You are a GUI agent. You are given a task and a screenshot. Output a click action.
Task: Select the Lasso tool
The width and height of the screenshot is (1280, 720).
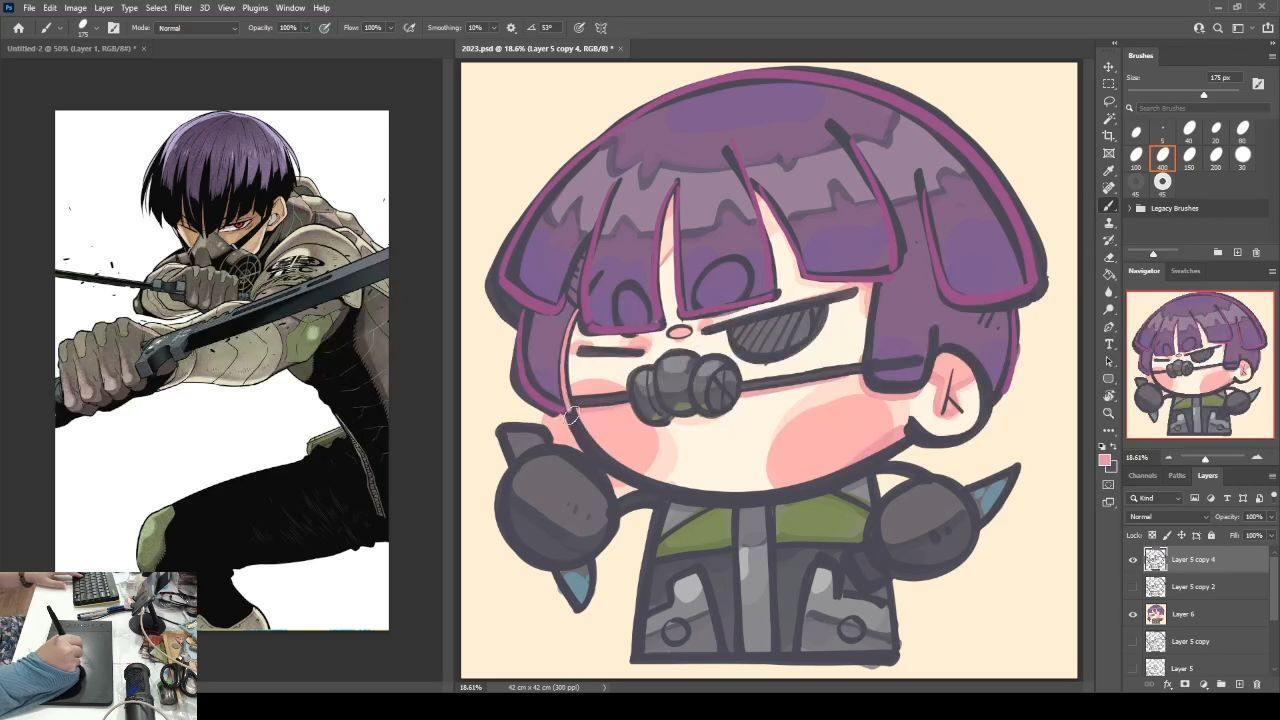[1108, 101]
